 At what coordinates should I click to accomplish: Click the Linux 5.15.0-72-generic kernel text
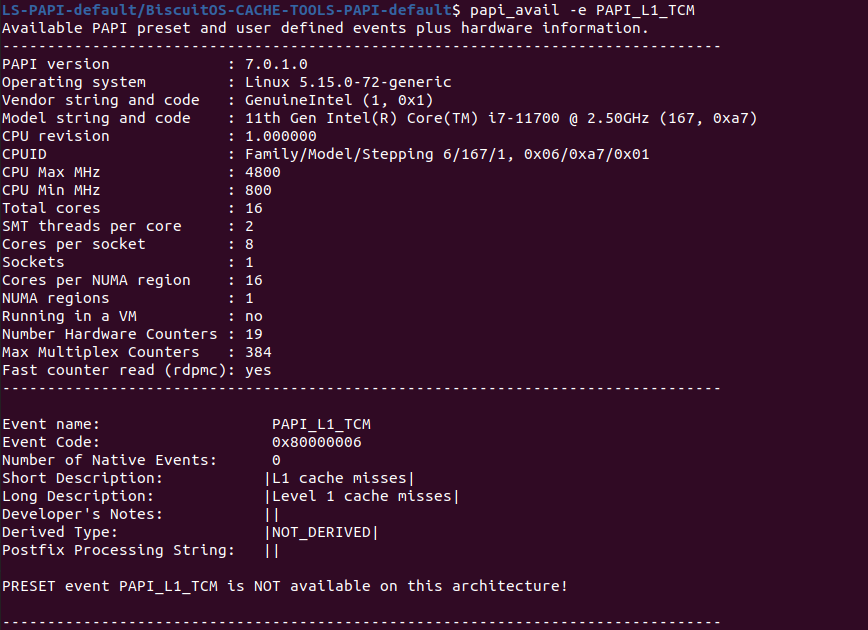(x=348, y=82)
